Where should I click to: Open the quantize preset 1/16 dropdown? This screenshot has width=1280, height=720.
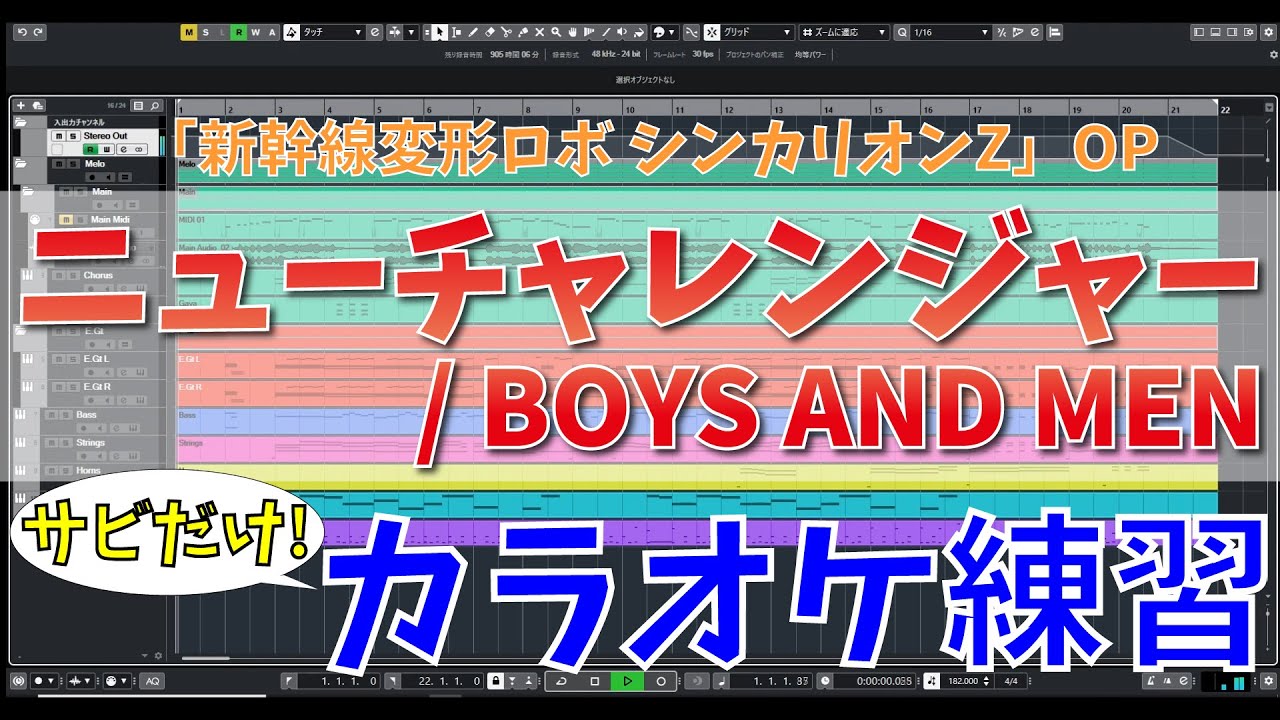coord(950,32)
